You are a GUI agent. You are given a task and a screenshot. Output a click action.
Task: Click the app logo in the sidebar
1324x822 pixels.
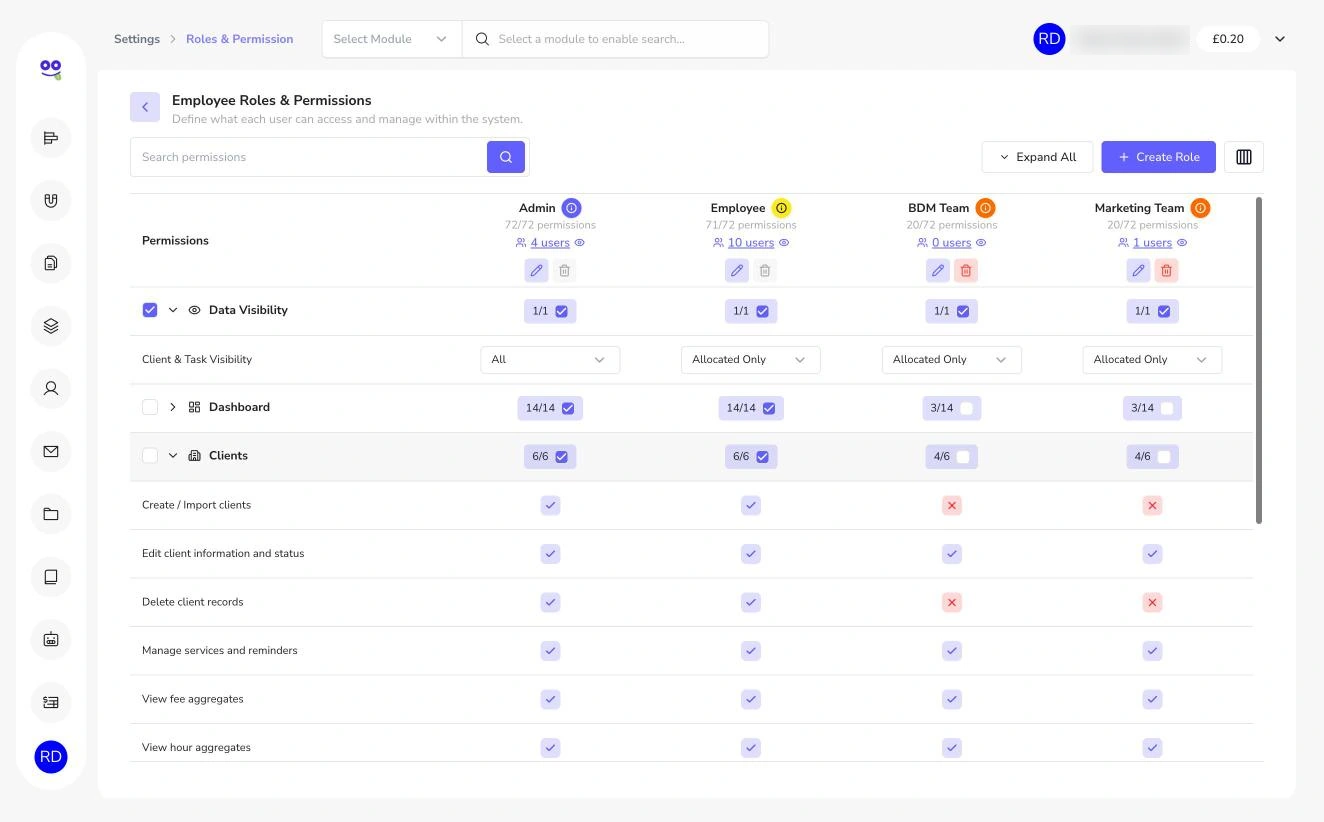(51, 69)
